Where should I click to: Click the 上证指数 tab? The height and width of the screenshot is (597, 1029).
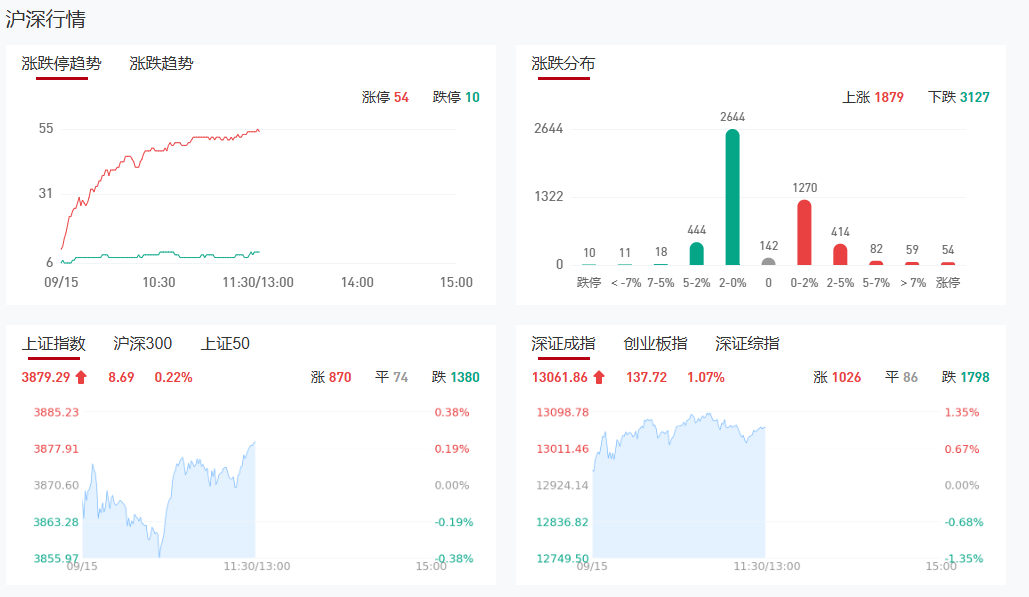[x=54, y=344]
